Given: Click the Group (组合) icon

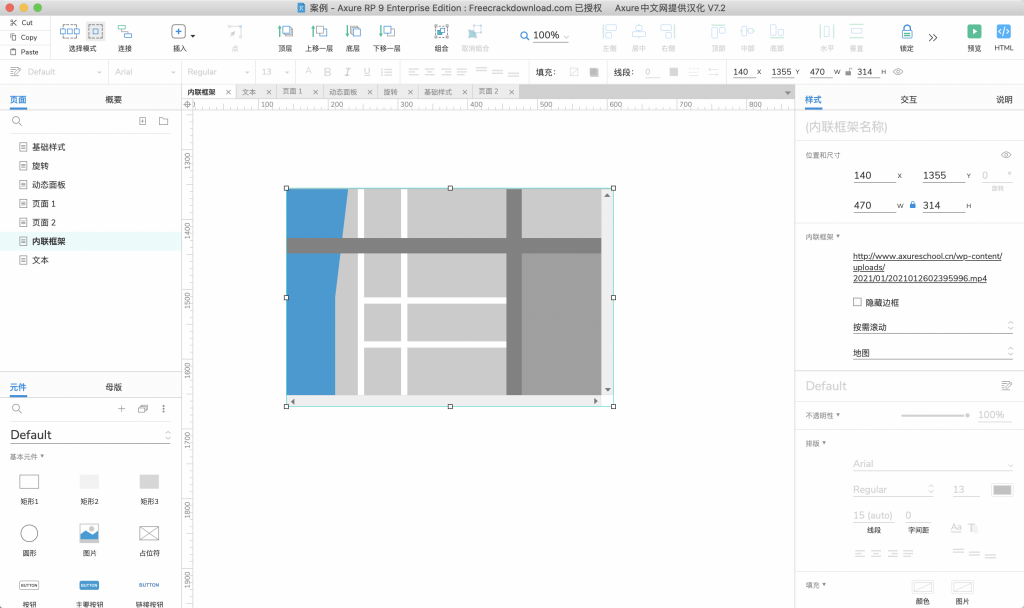Looking at the screenshot, I should pyautogui.click(x=441, y=32).
